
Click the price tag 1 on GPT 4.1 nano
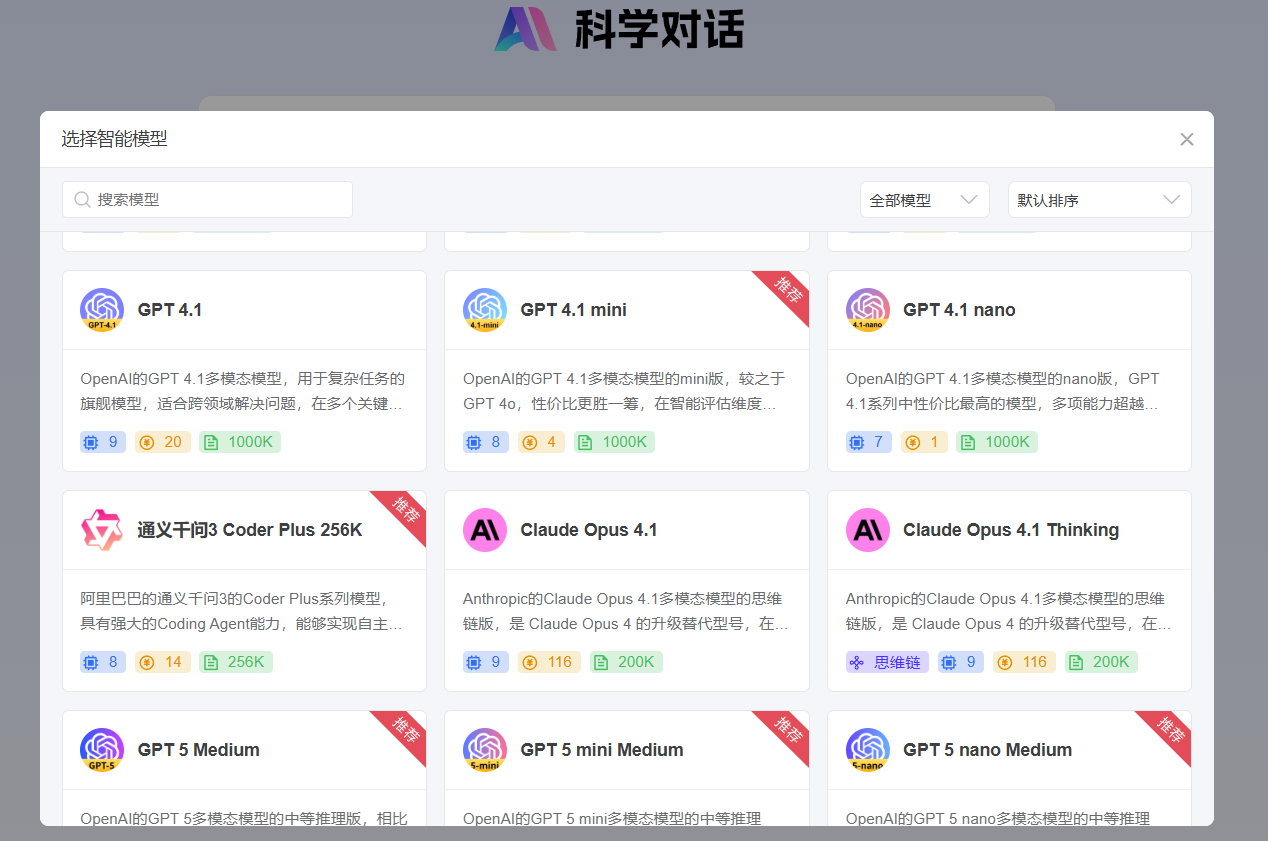point(924,442)
